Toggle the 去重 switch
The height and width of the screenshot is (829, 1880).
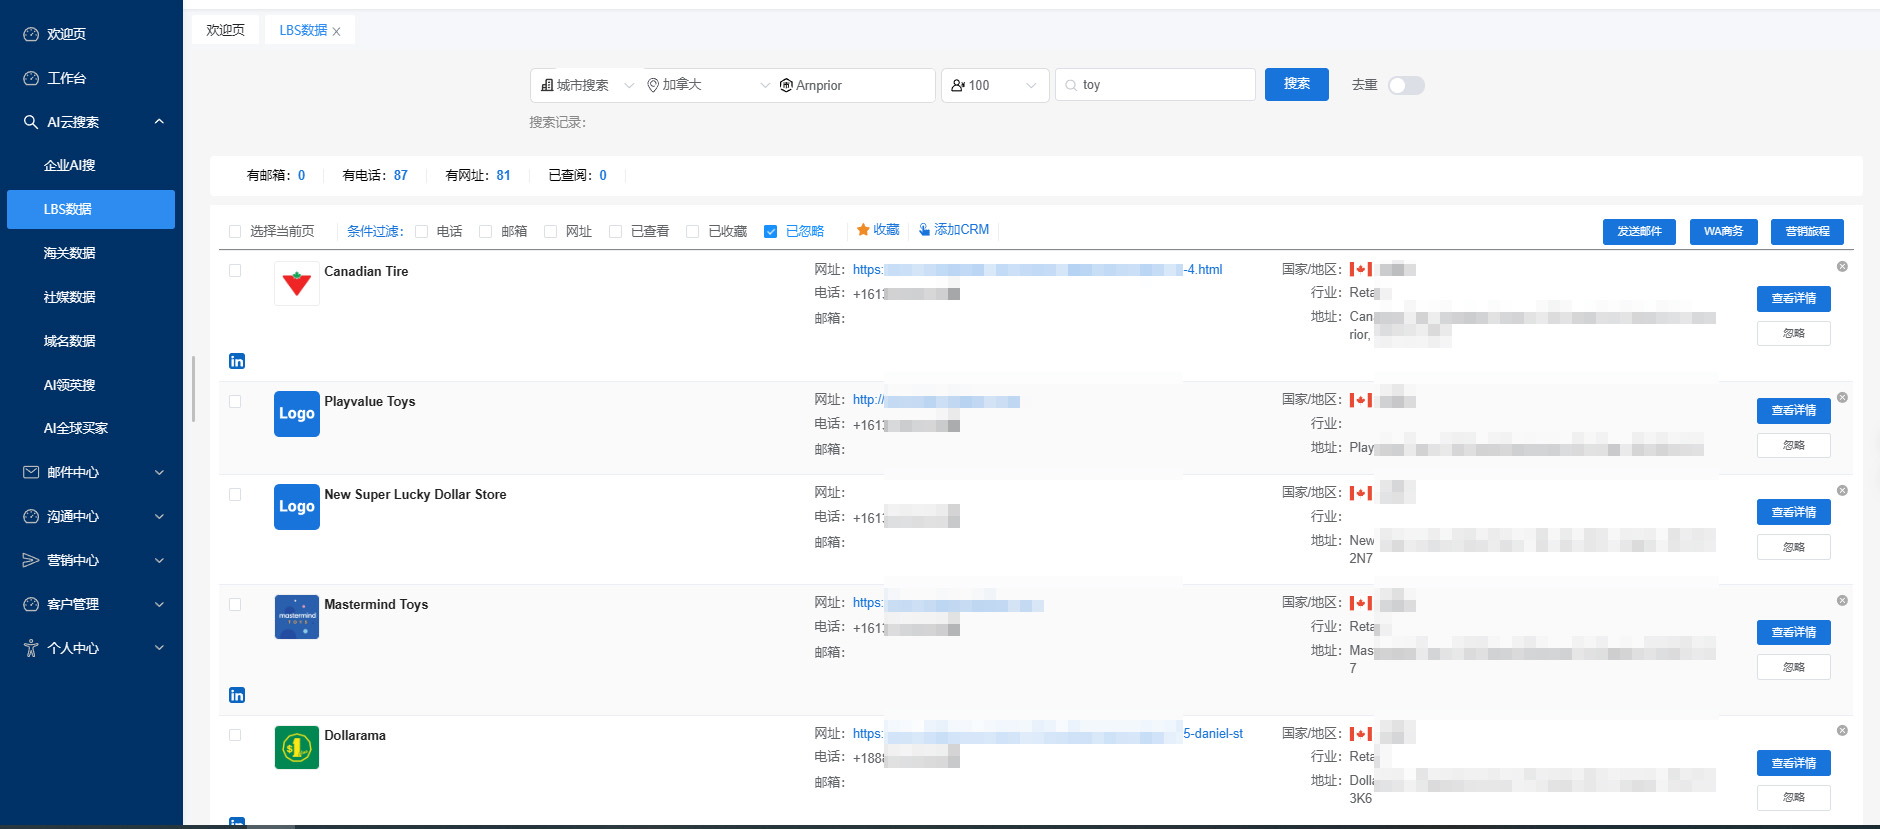[1406, 85]
